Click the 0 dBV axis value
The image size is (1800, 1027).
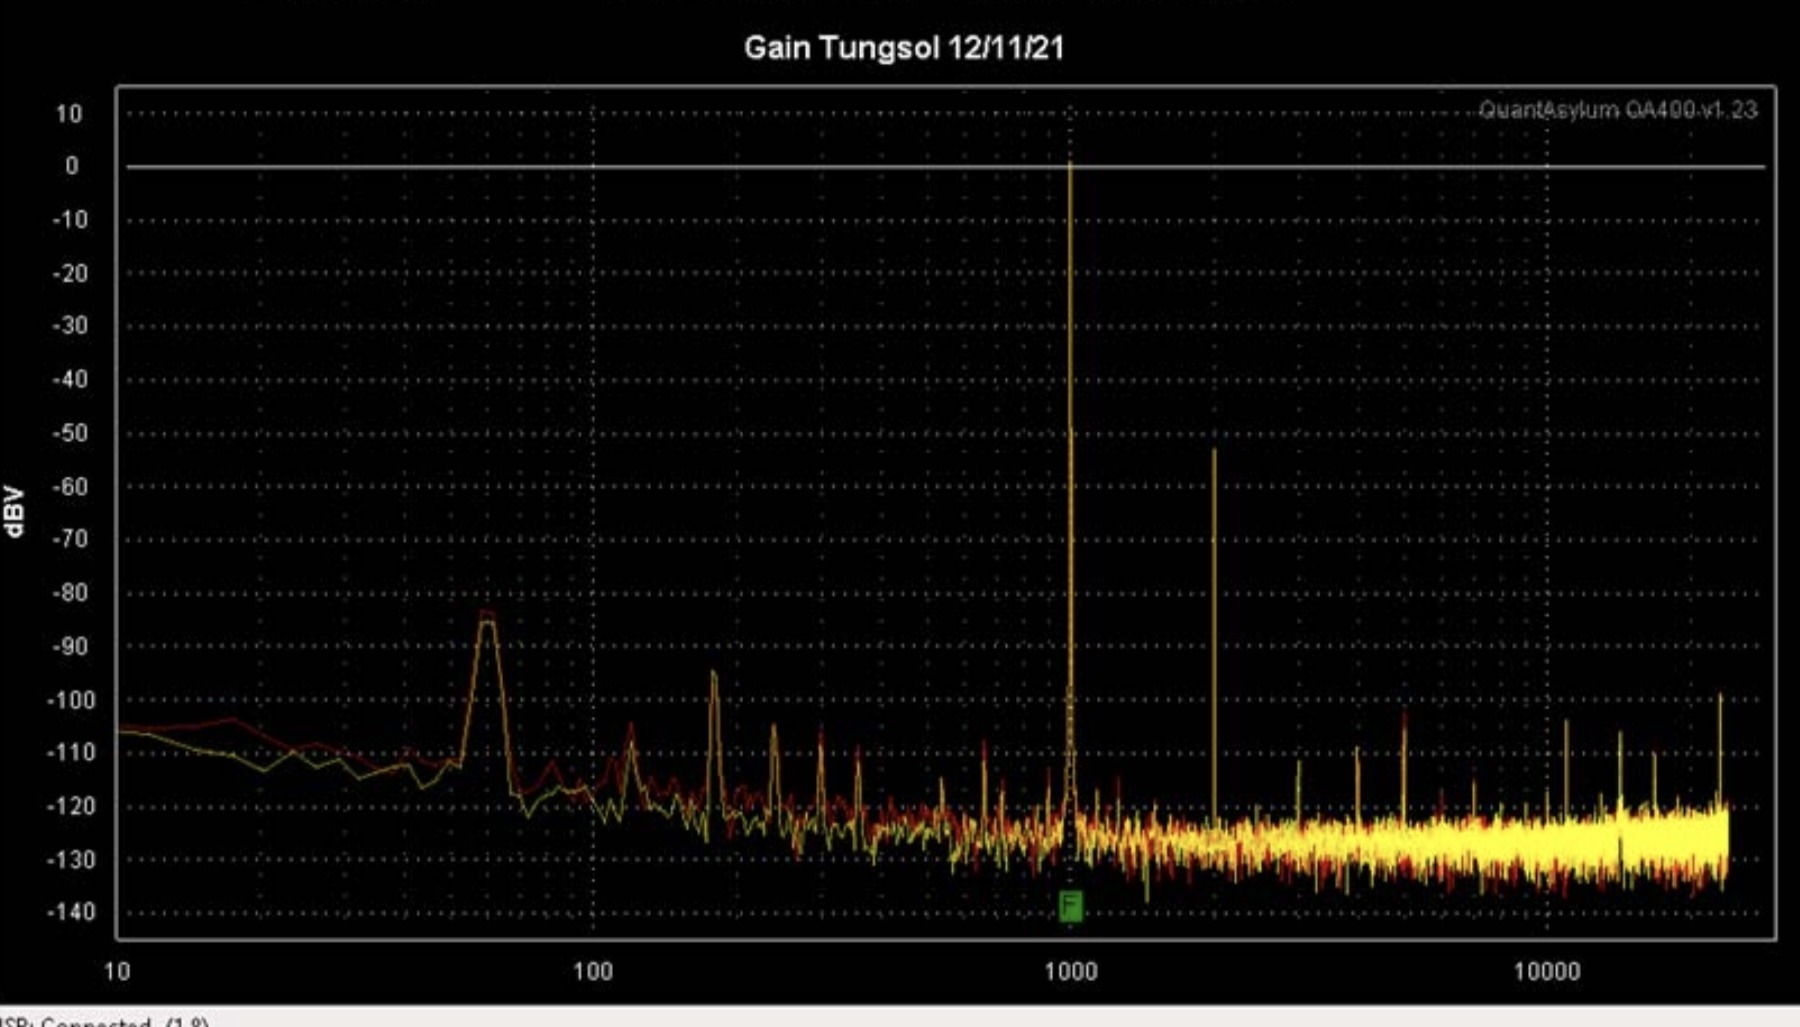[71, 165]
